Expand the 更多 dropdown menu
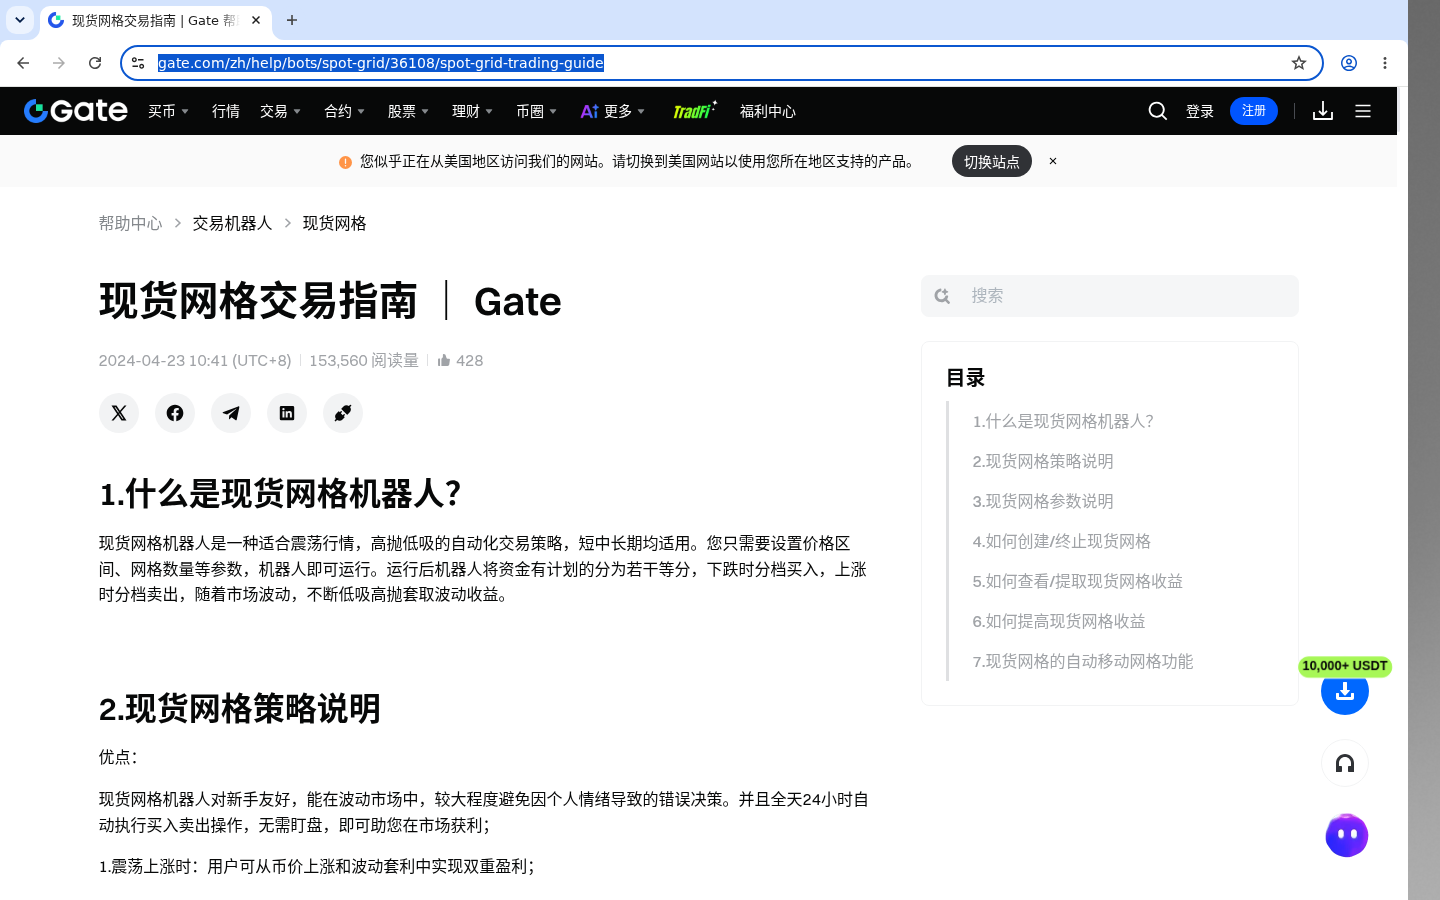The width and height of the screenshot is (1440, 900). coord(613,111)
